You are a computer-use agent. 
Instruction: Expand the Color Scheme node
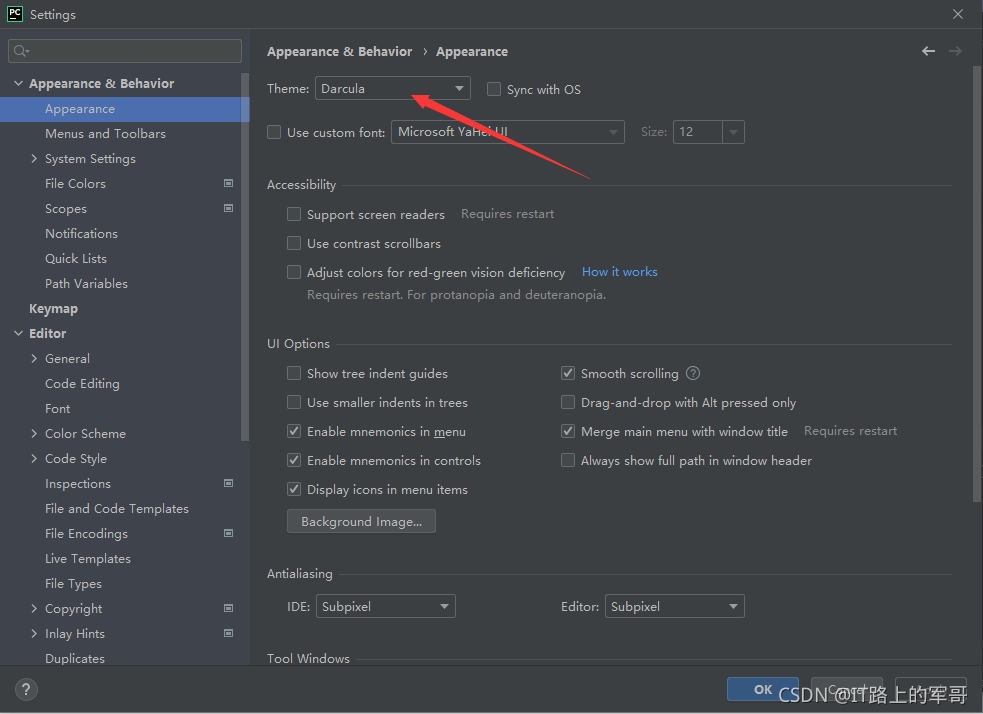[x=34, y=433]
